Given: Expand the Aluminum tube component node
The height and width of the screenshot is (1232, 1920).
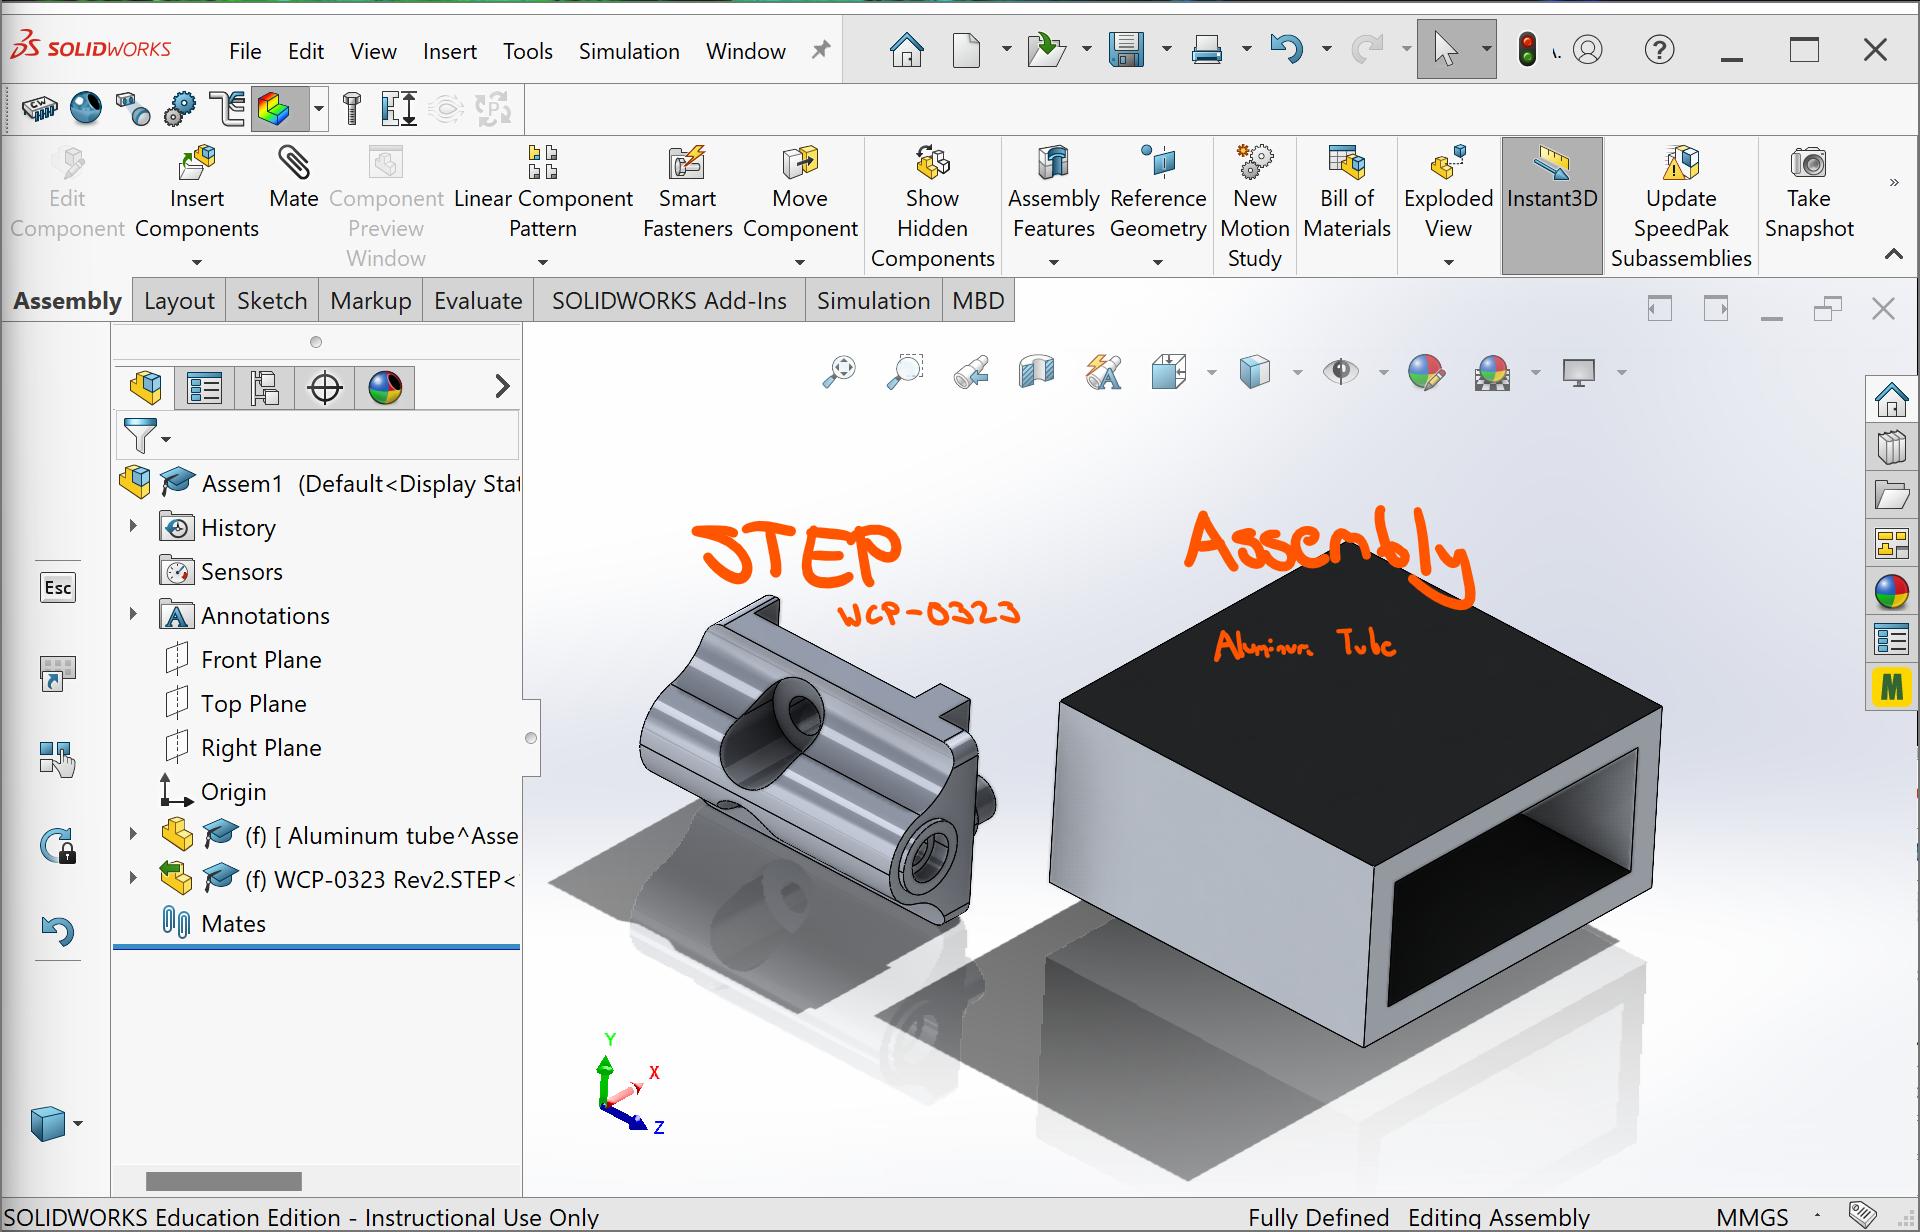Looking at the screenshot, I should (133, 834).
